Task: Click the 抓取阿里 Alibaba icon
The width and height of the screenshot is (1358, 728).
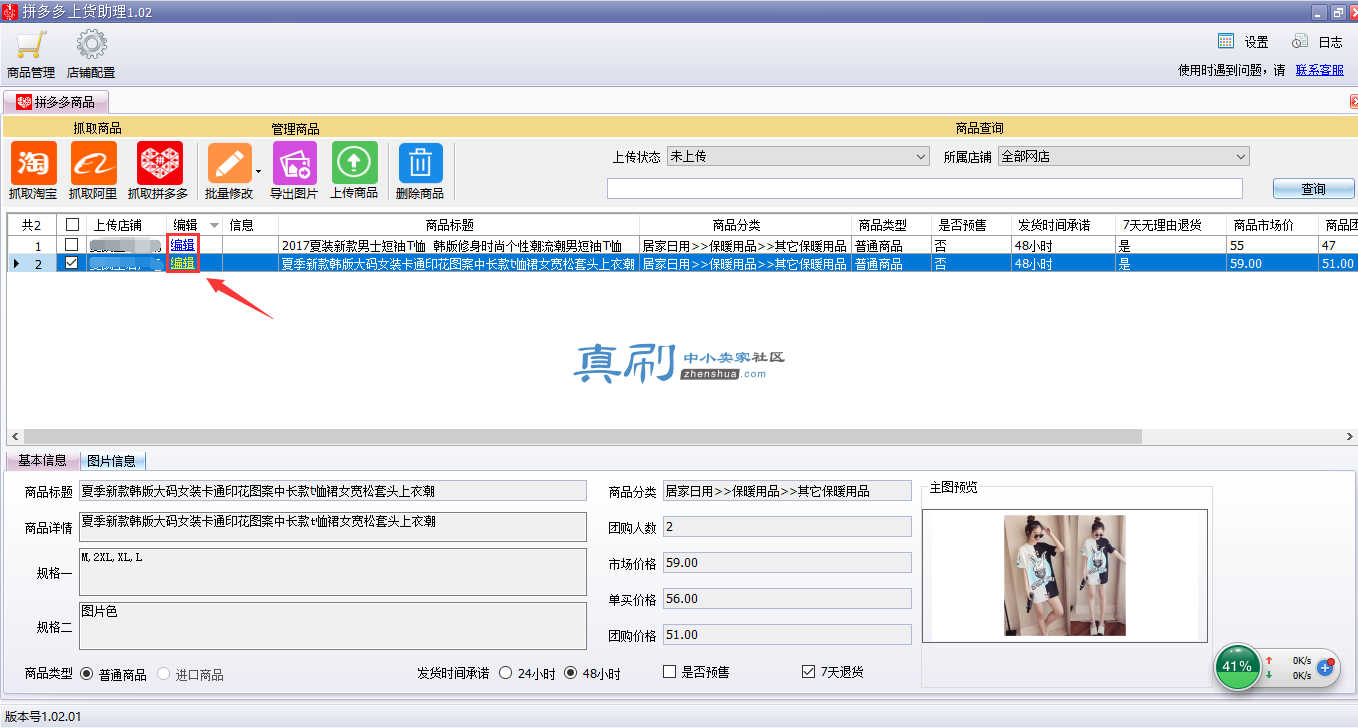Action: click(x=93, y=163)
